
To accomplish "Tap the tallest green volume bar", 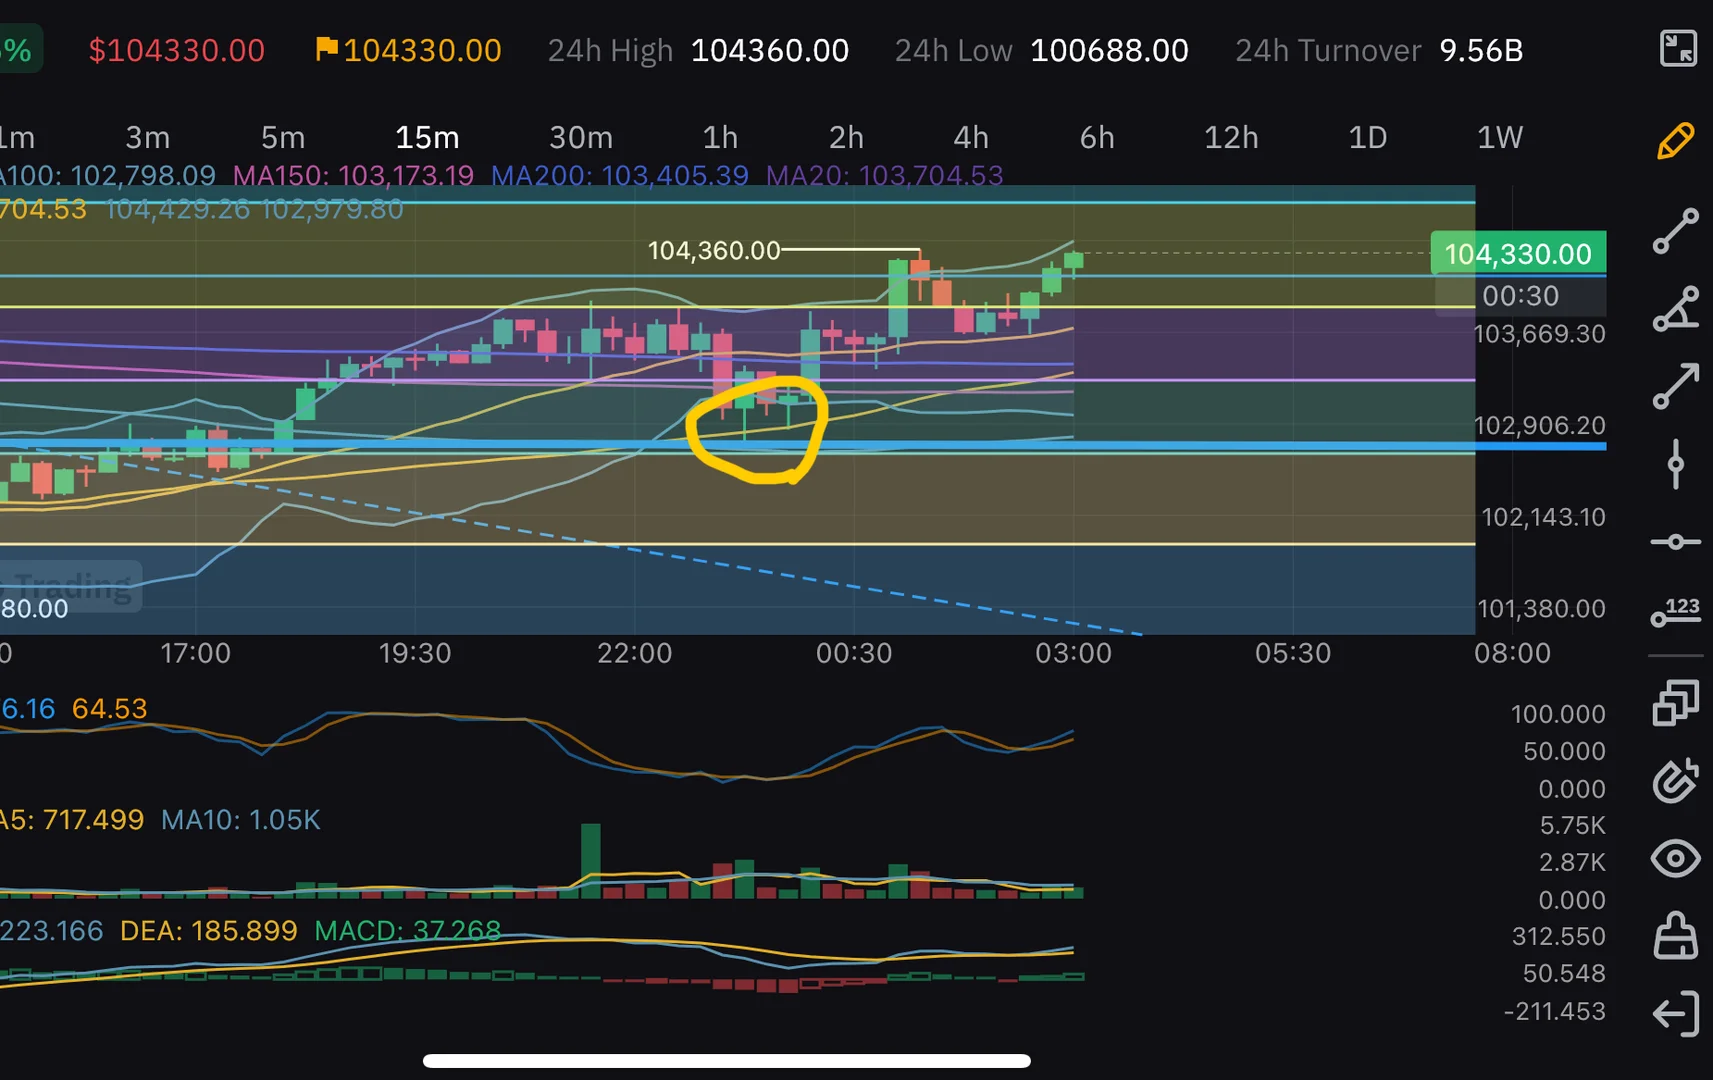I will 591,860.
